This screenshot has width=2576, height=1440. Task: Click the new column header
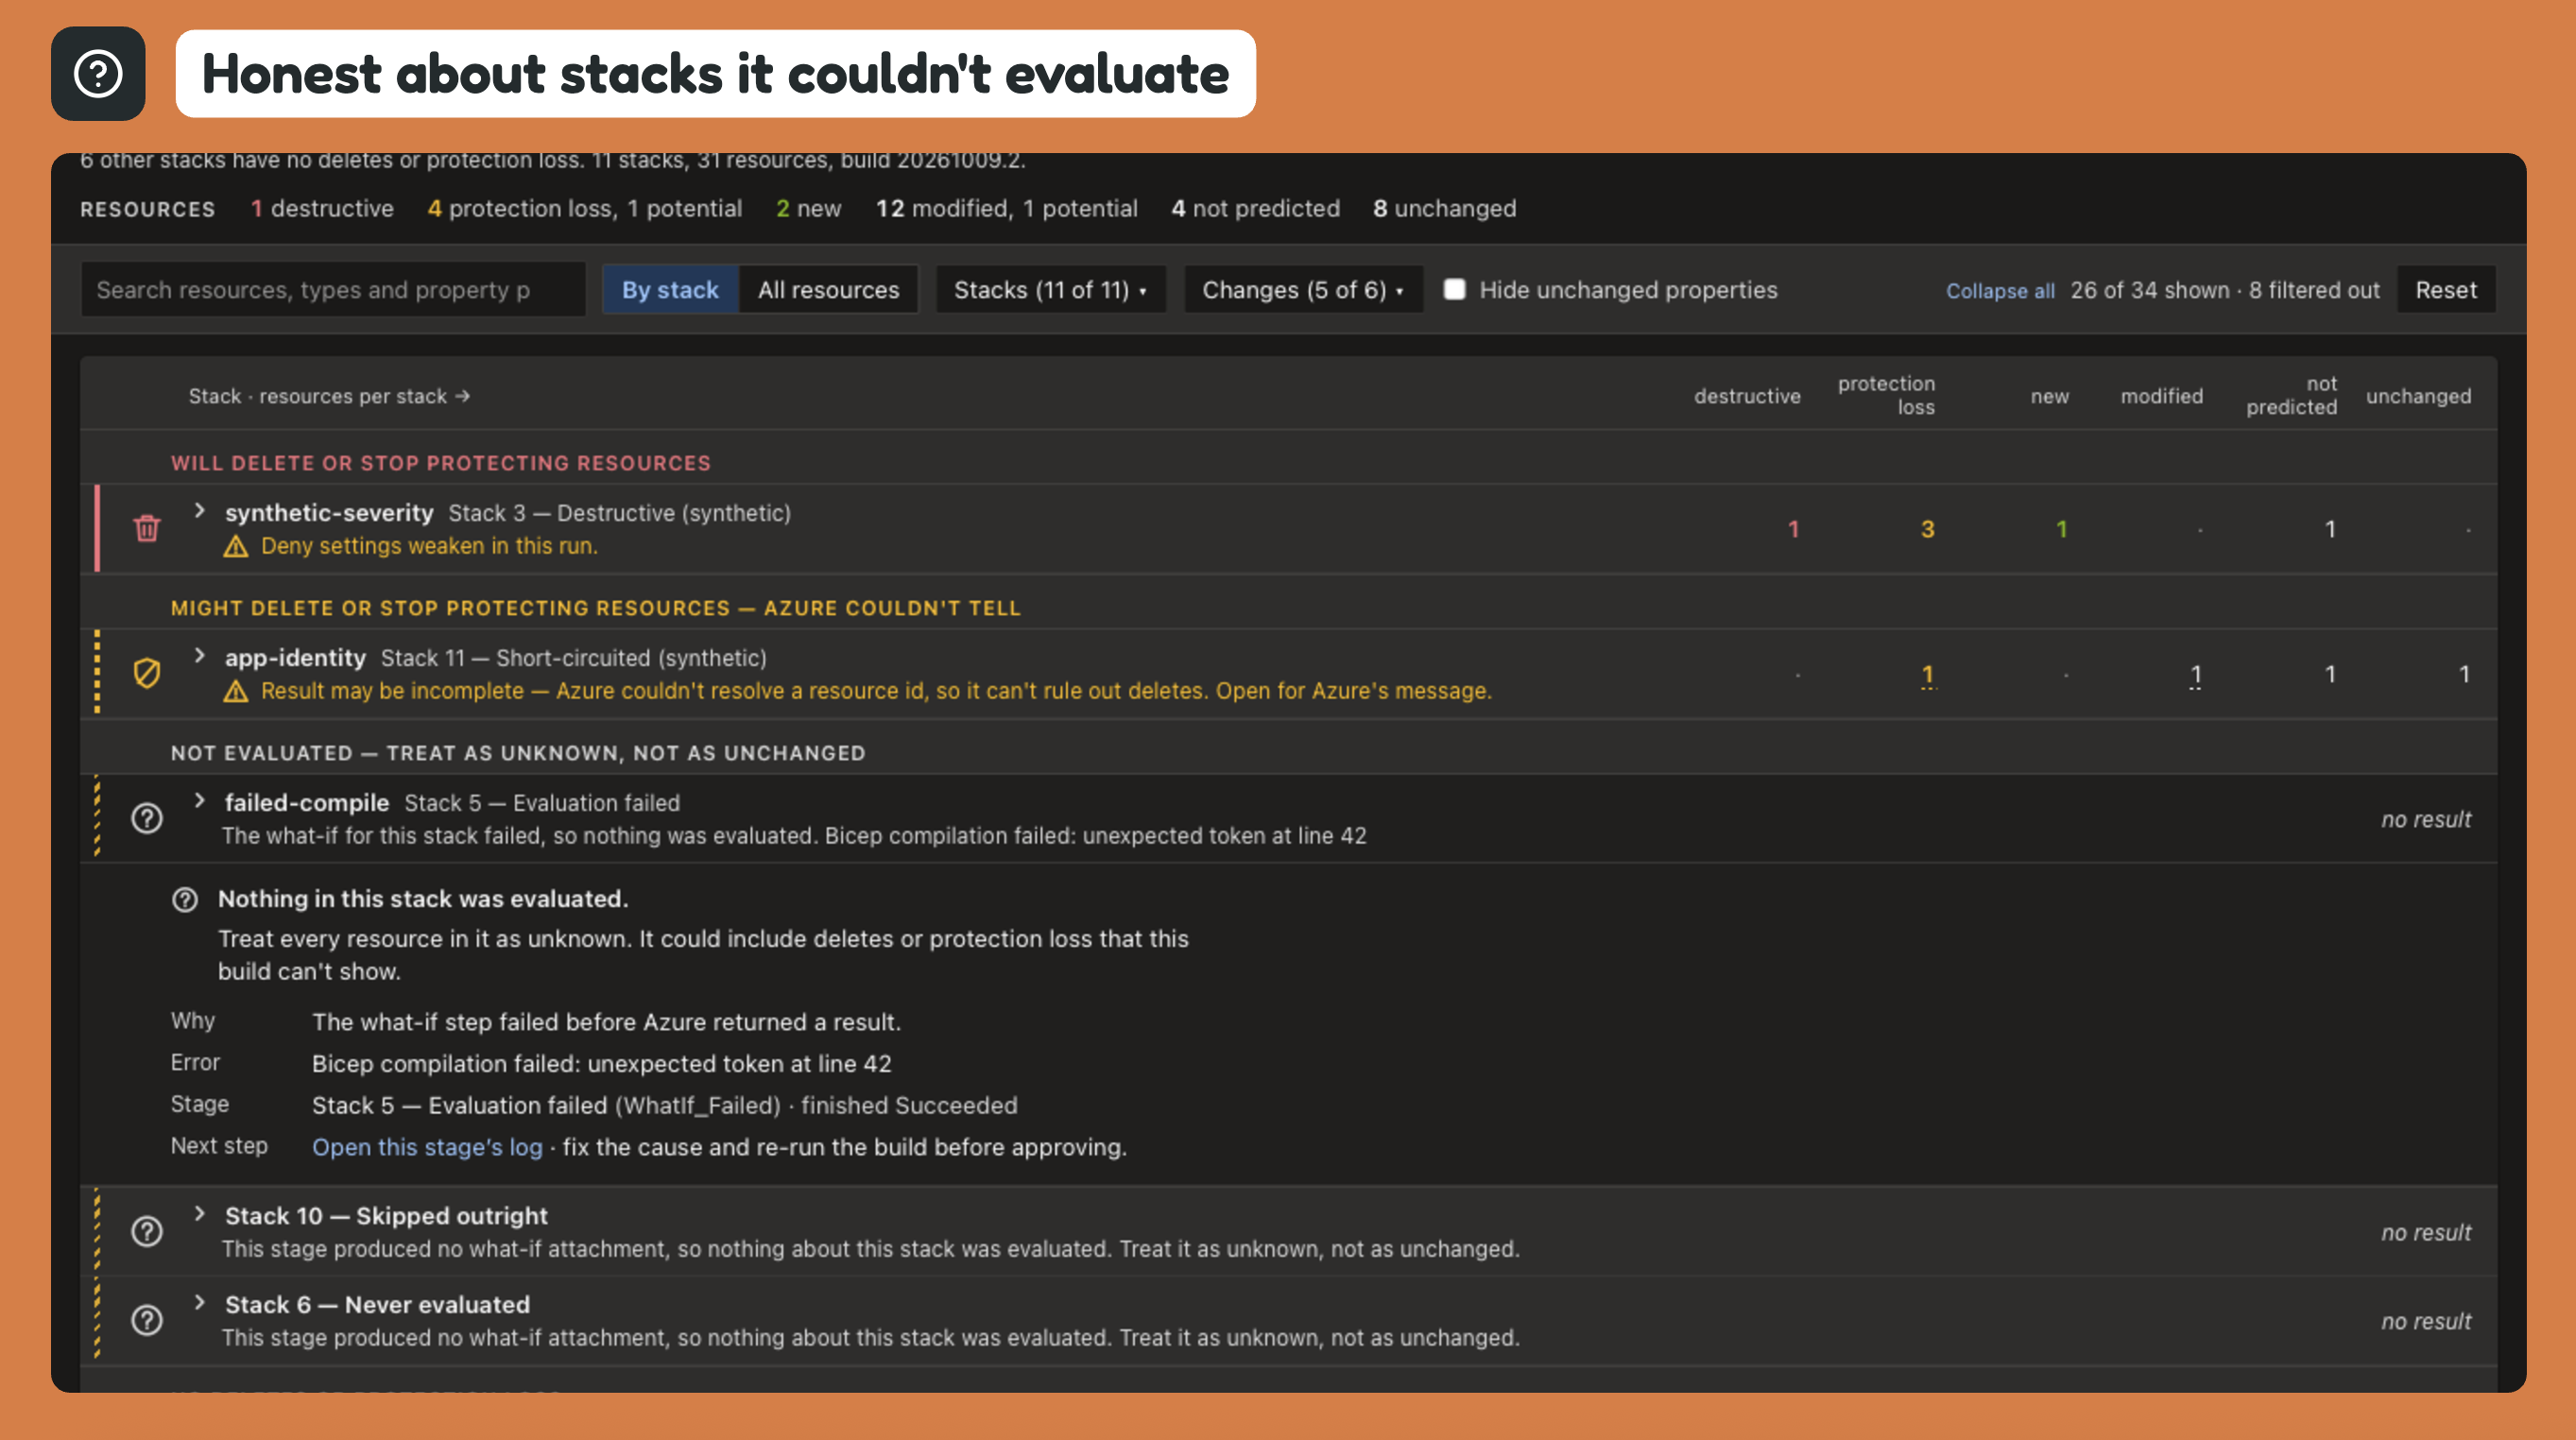2049,396
